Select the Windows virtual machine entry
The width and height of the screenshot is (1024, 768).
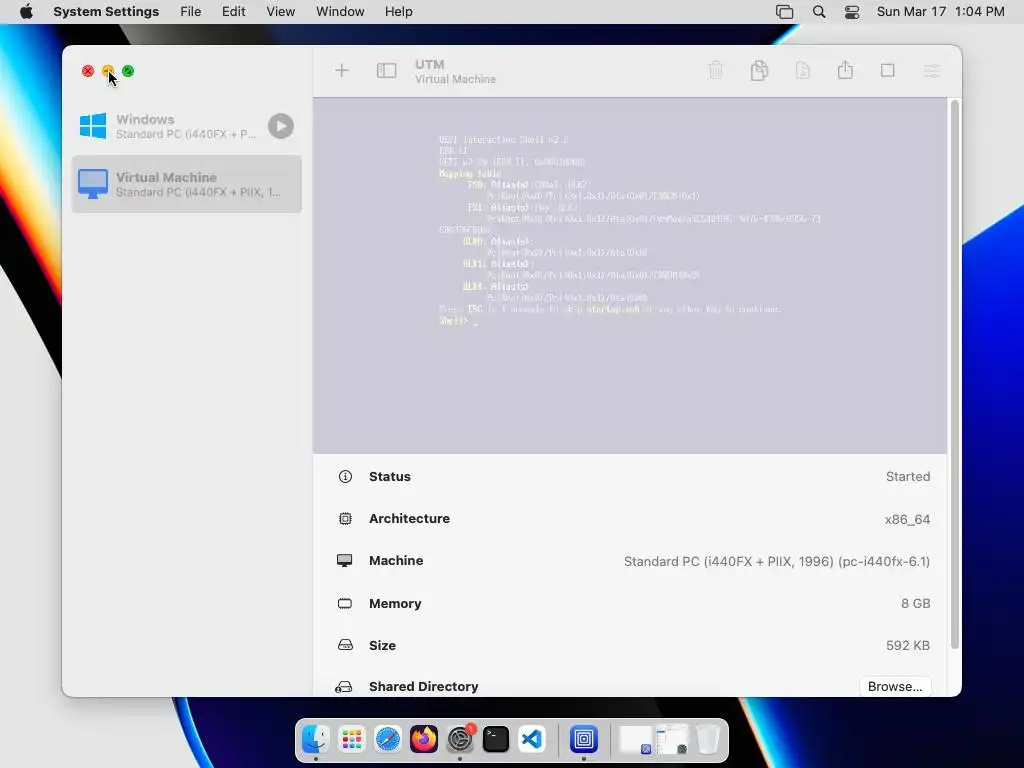click(x=187, y=126)
